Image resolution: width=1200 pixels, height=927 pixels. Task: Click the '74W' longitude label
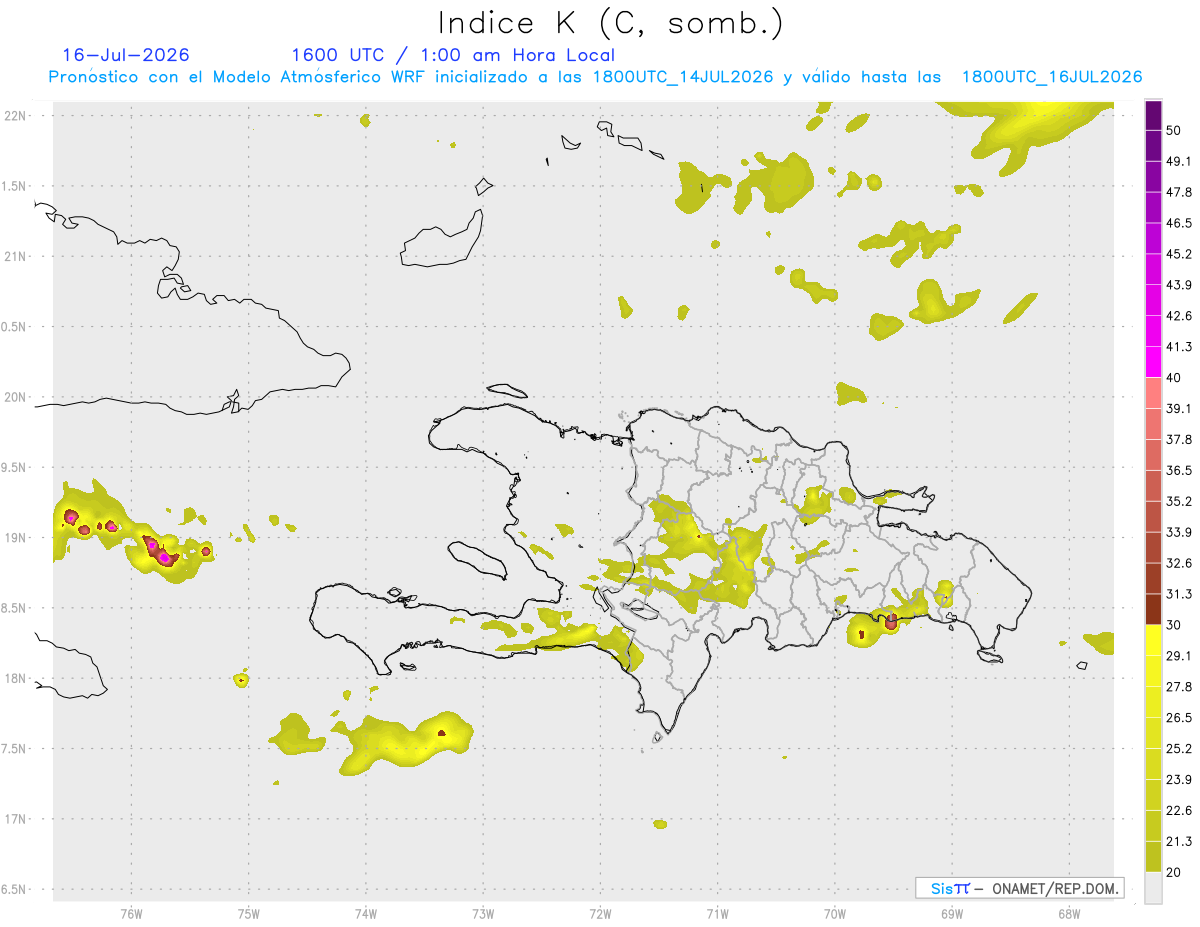[366, 914]
